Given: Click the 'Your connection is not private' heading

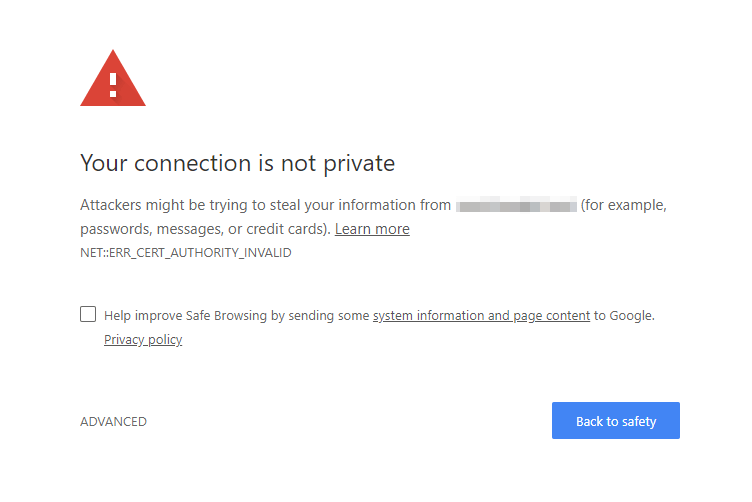Looking at the screenshot, I should pyautogui.click(x=237, y=163).
